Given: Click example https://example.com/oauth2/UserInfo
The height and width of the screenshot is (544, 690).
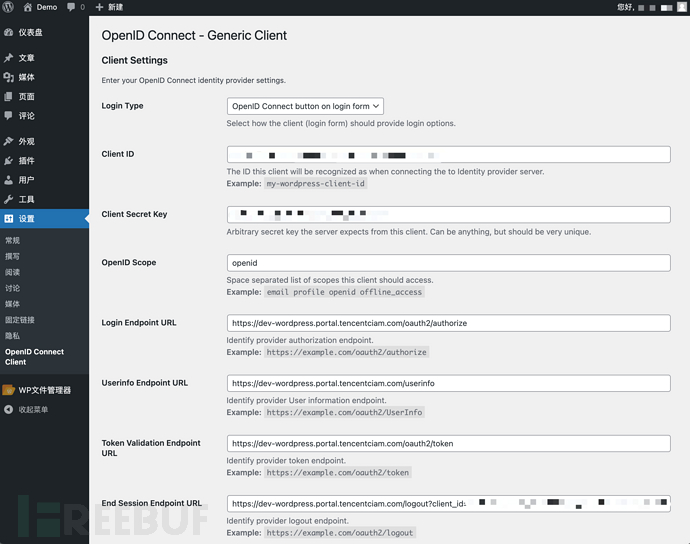Looking at the screenshot, I should pos(344,412).
